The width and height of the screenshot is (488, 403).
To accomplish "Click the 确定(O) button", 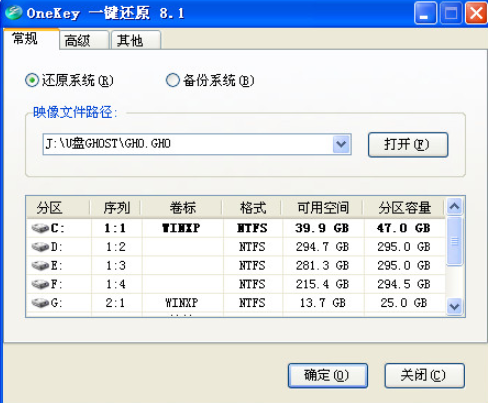I will click(x=328, y=376).
